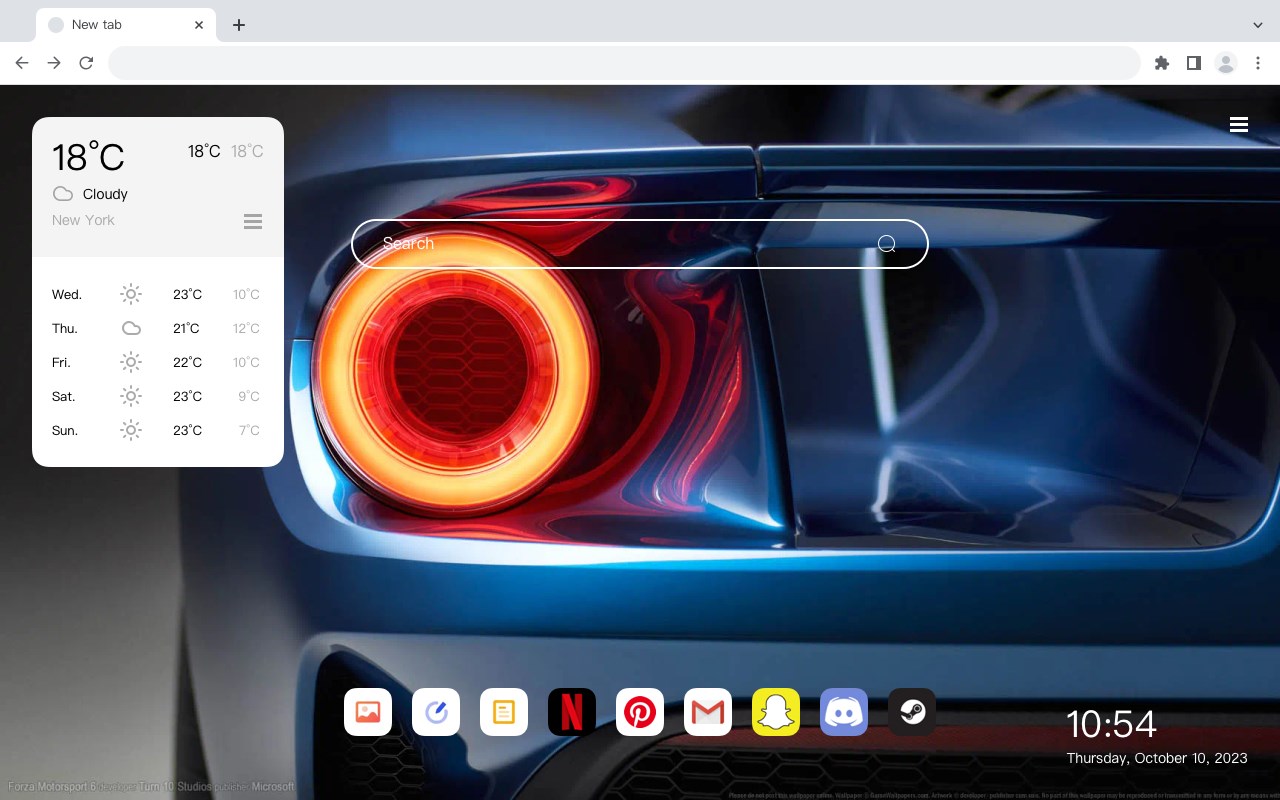The image size is (1280, 800).
Task: Open the orange image gallery shortcut
Action: [368, 712]
